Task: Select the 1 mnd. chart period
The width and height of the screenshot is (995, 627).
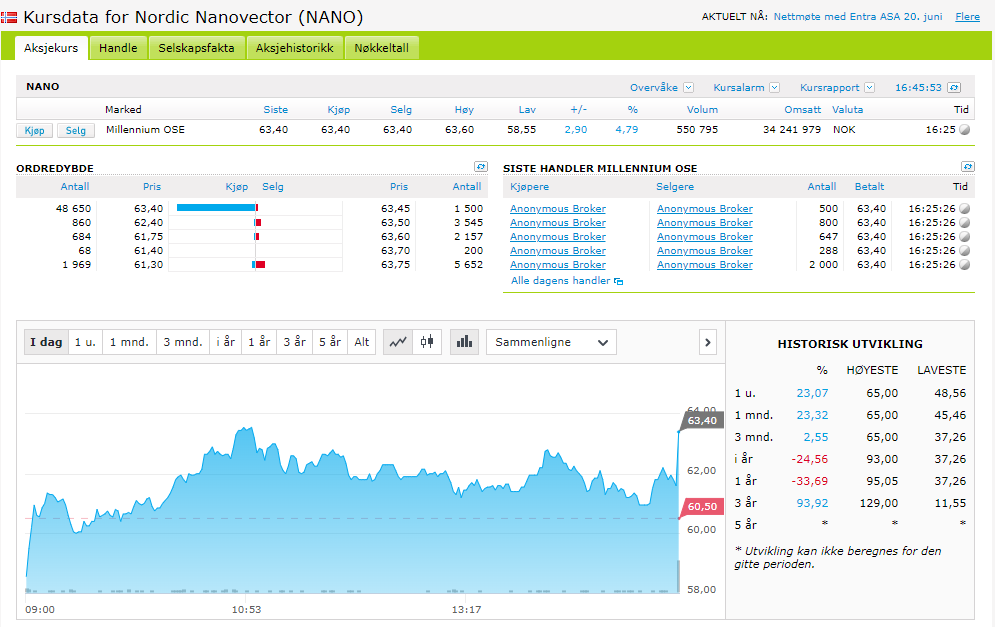Action: (129, 342)
